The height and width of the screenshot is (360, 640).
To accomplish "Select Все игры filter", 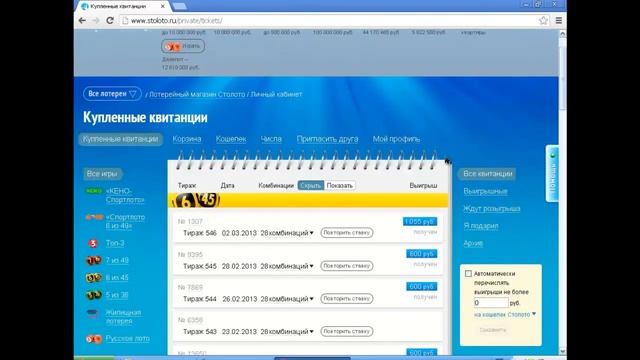I will click(102, 174).
